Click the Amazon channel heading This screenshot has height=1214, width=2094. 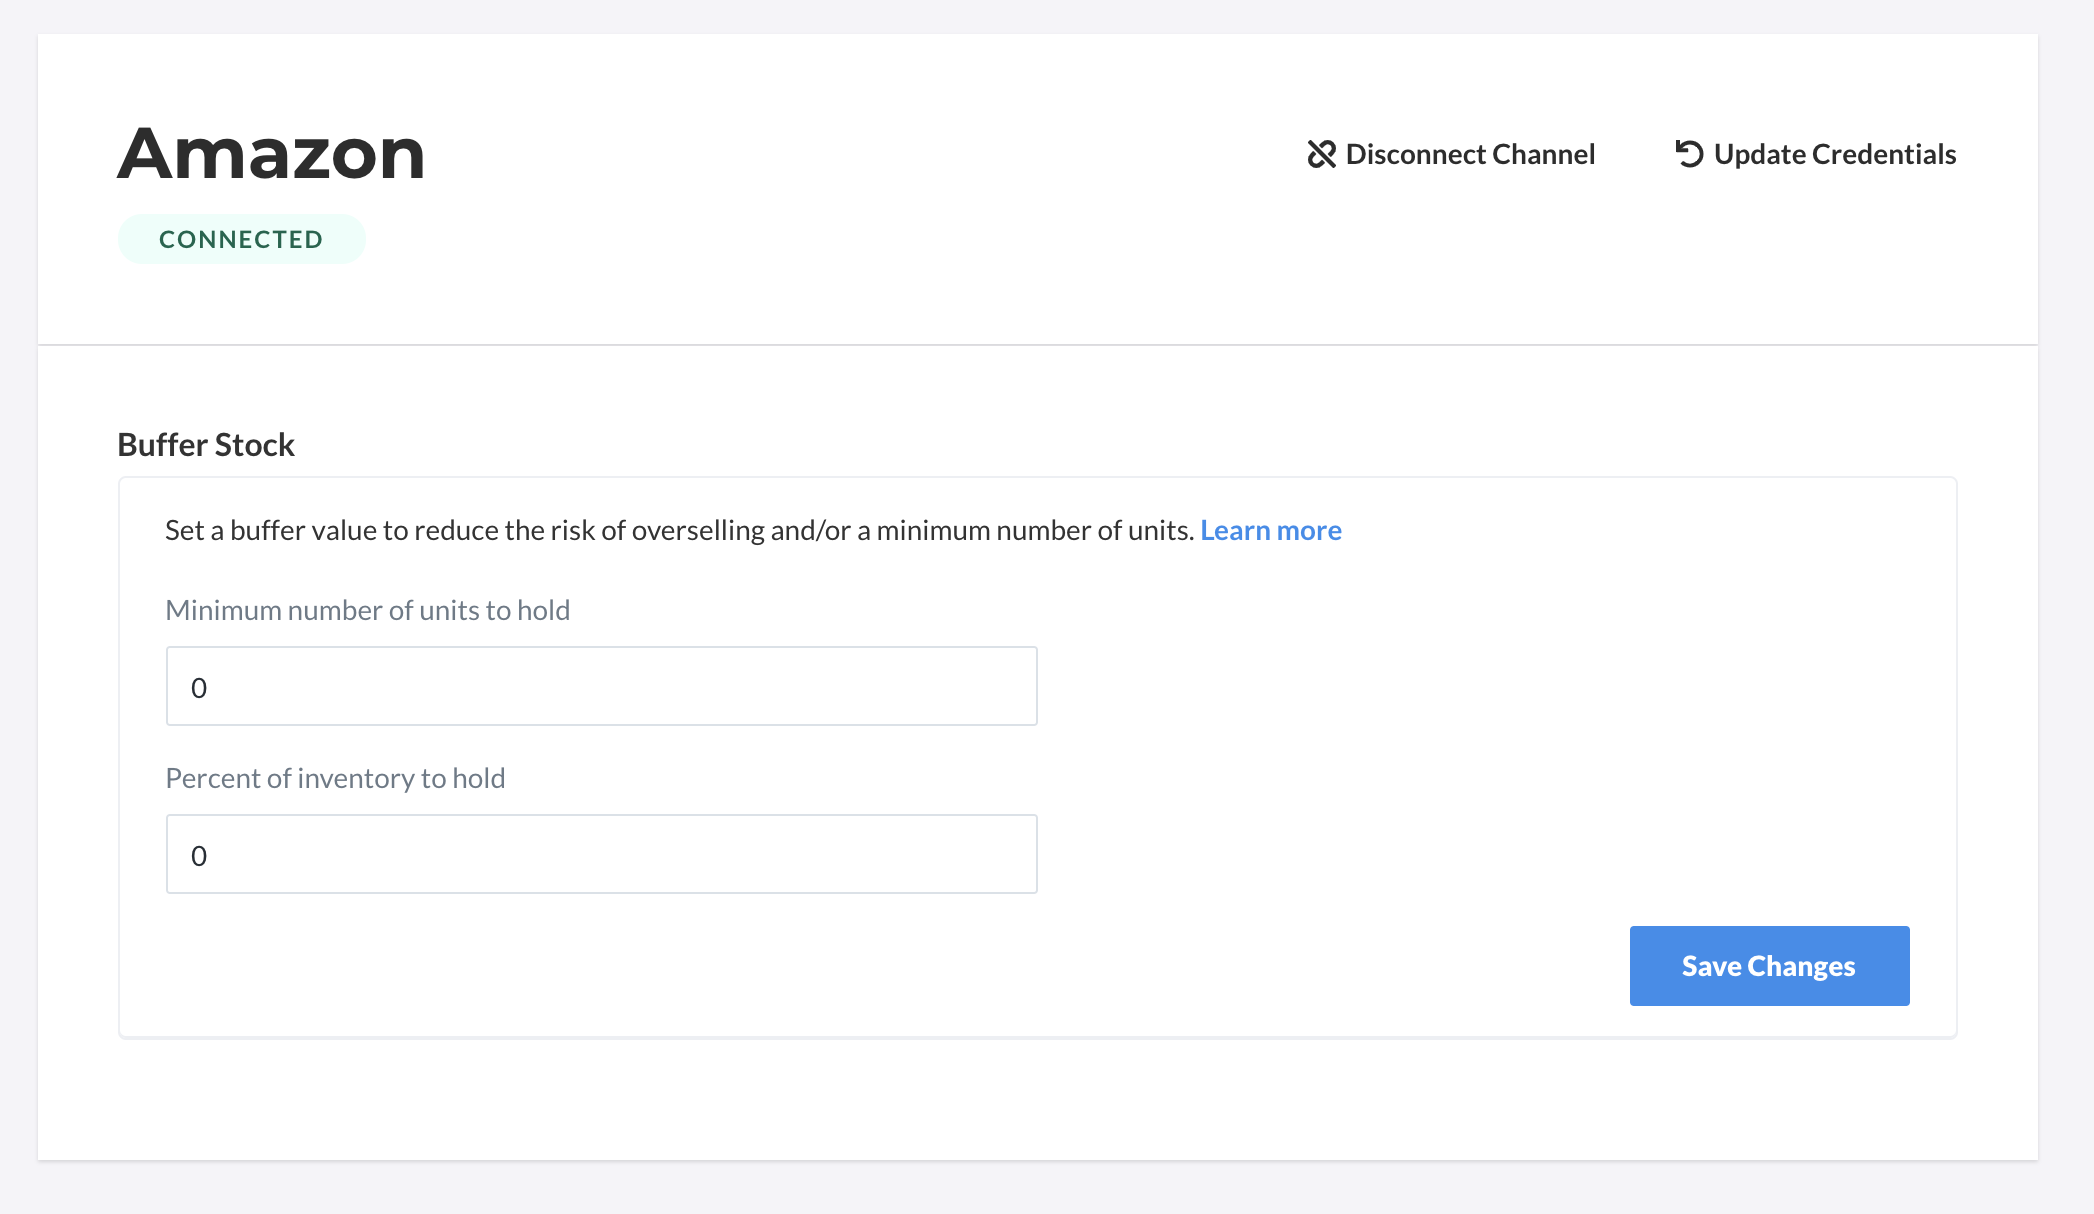pos(271,154)
